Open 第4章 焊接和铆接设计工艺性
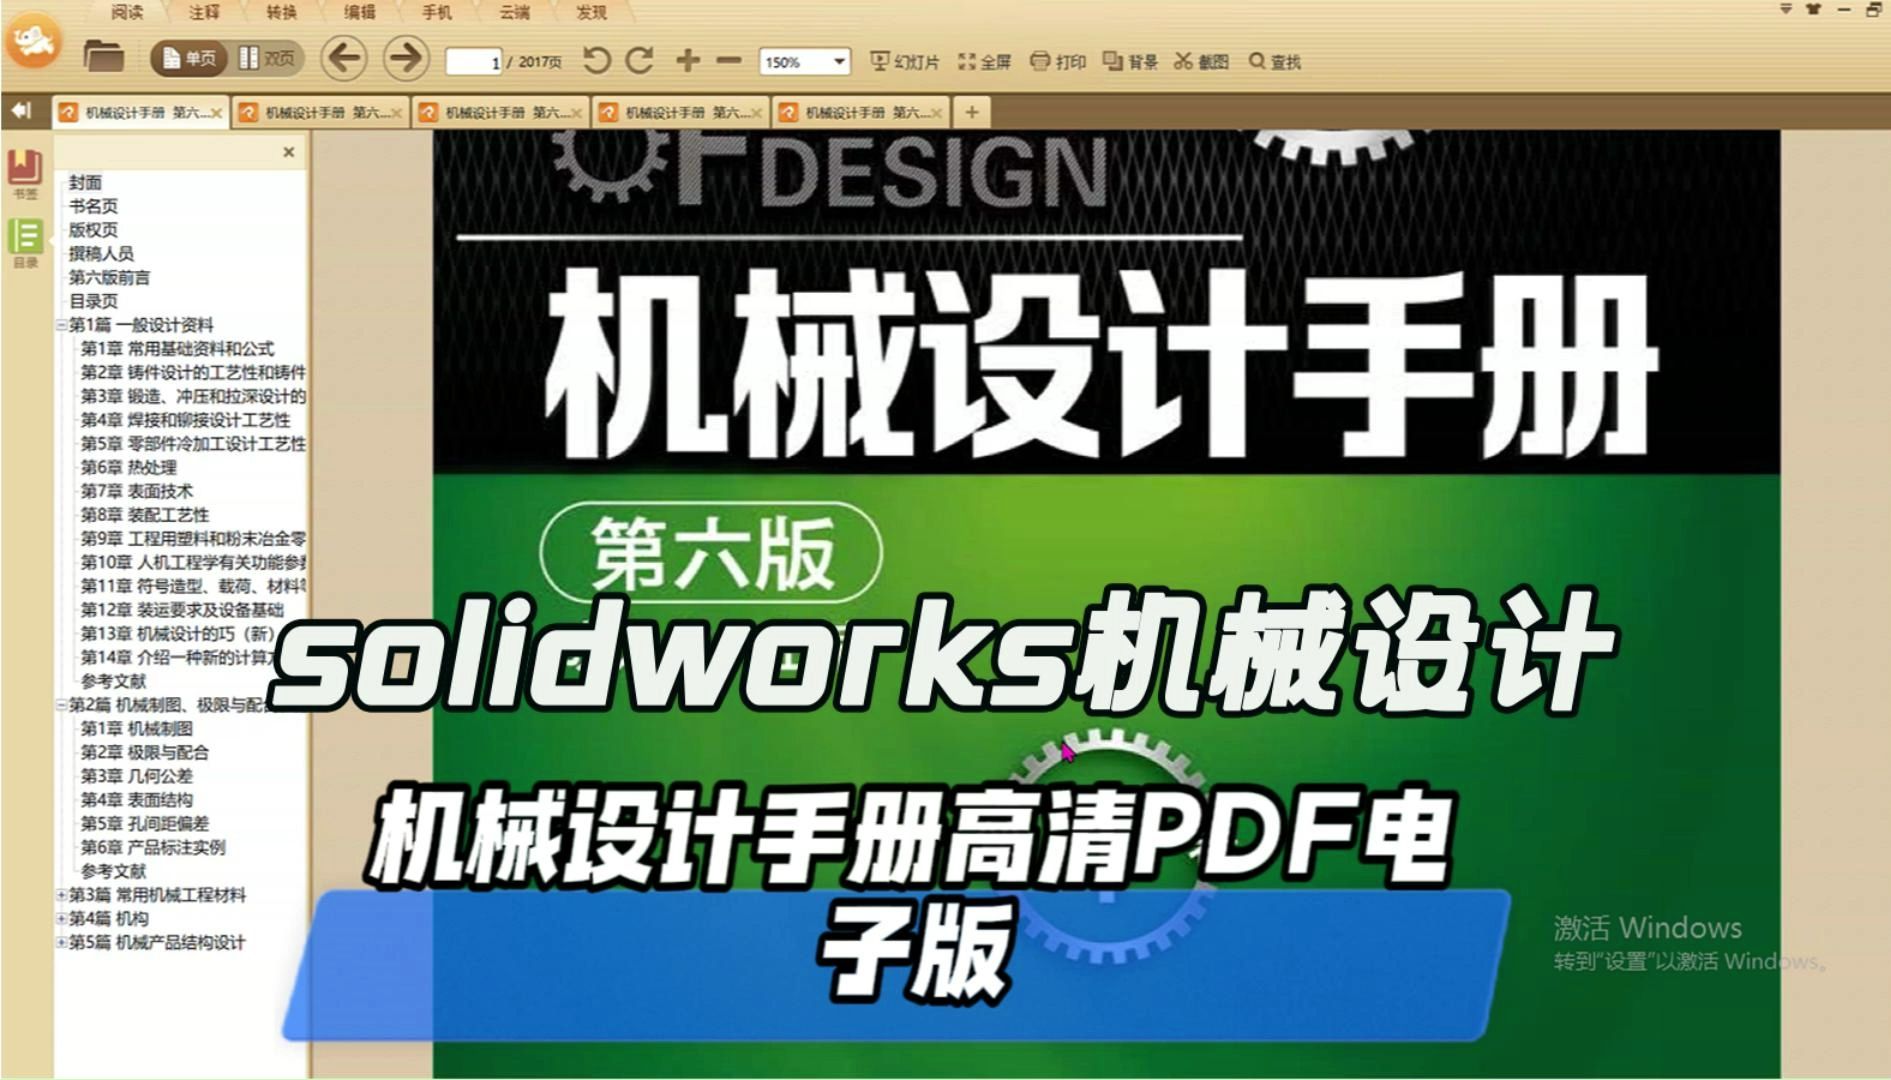The height and width of the screenshot is (1080, 1891). (185, 420)
